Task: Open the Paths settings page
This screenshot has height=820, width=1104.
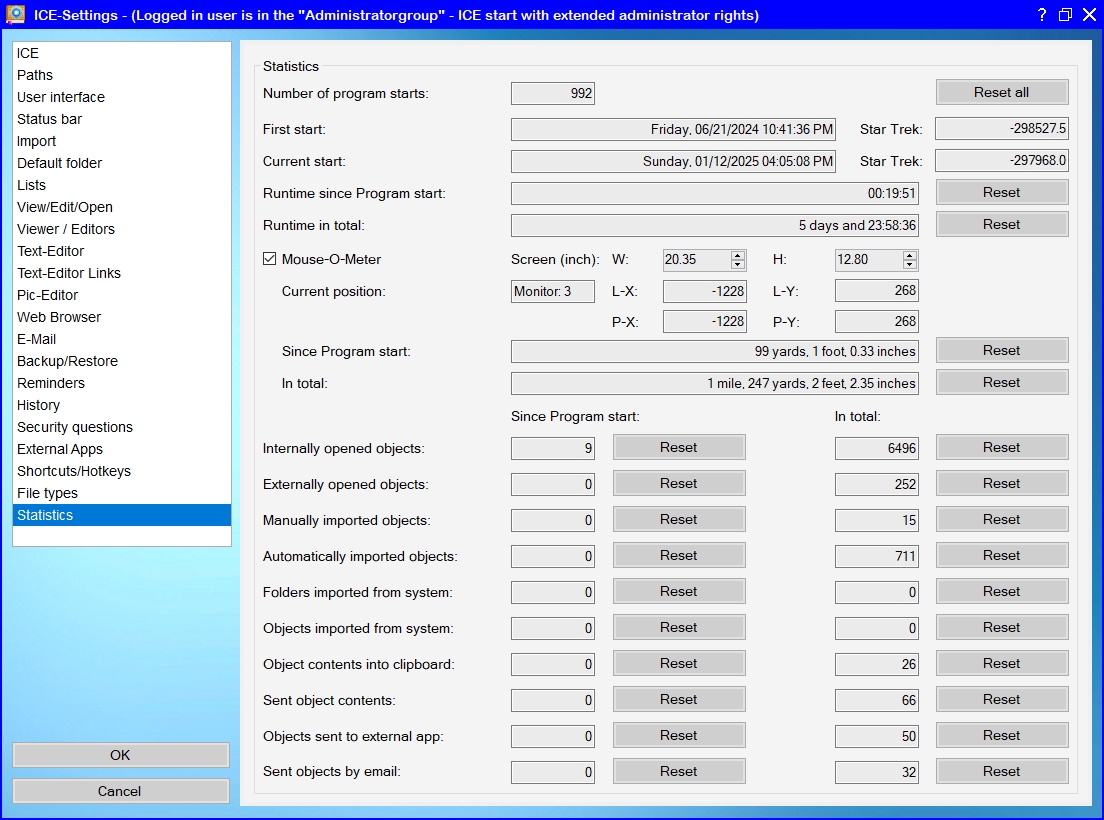Action: [x=35, y=75]
